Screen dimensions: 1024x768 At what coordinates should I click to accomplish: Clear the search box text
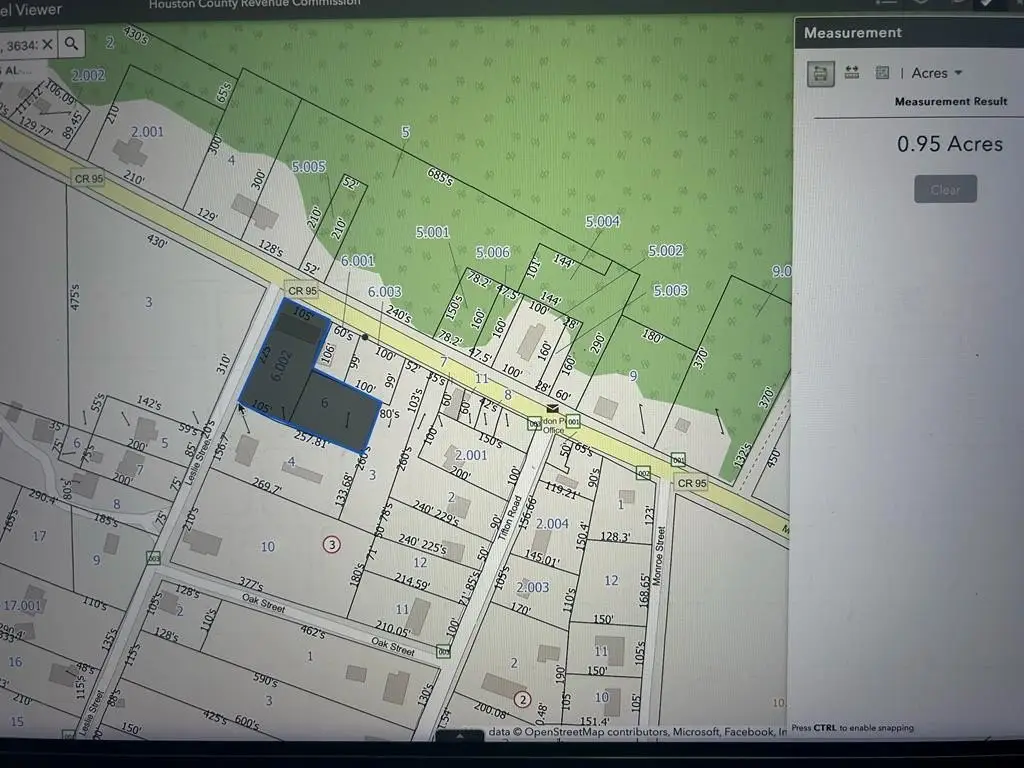point(47,44)
